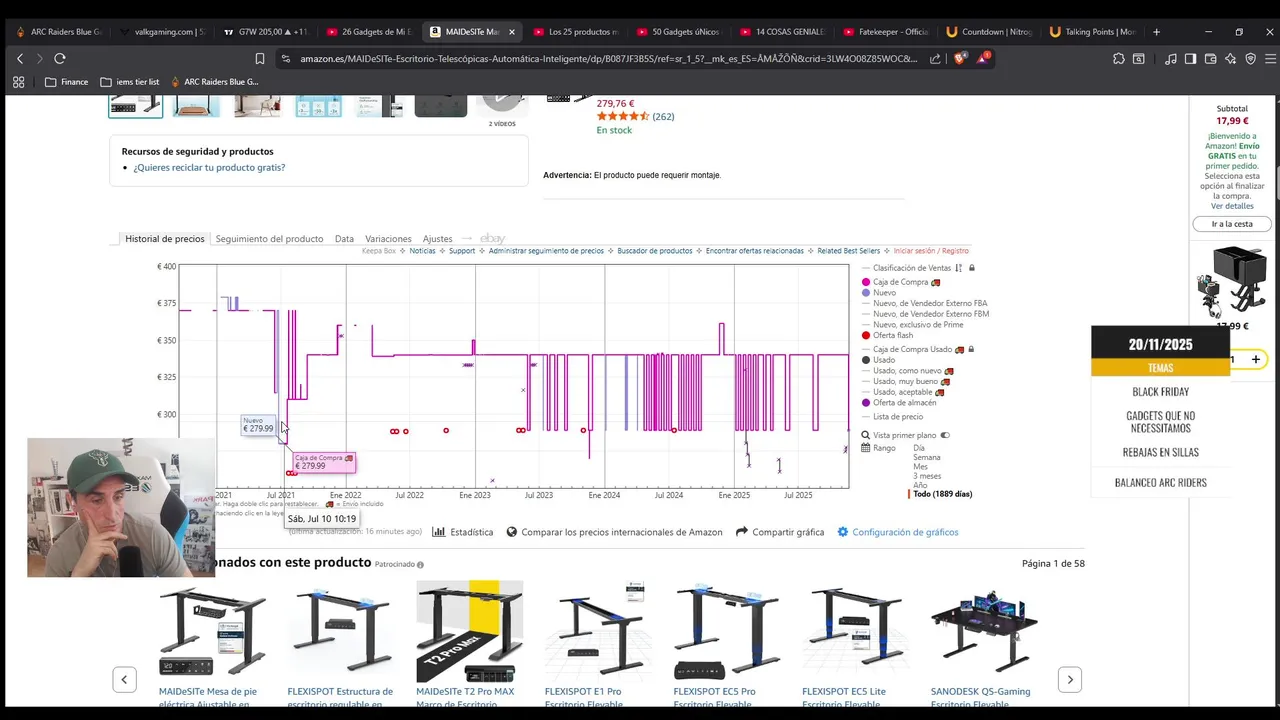Image resolution: width=1280 pixels, height=720 pixels.
Task: Open the music note playlist icon
Action: (1171, 59)
